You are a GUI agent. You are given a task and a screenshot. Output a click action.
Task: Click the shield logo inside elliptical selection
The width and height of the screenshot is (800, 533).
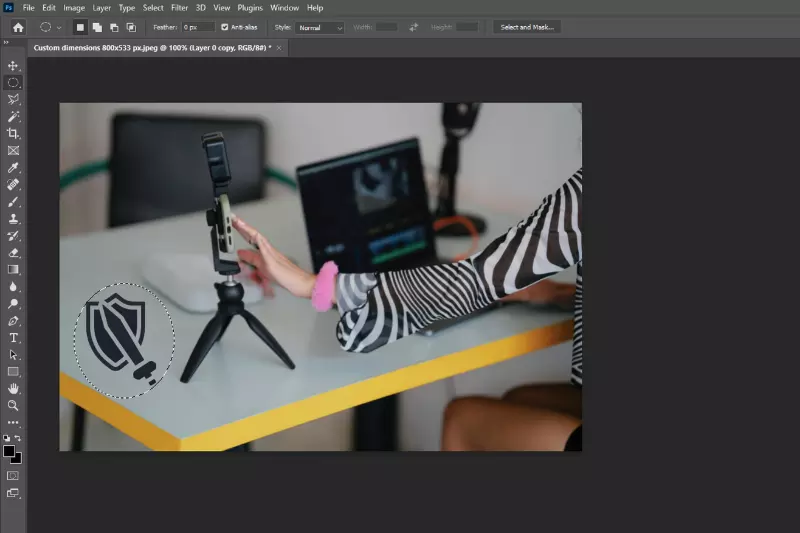[x=121, y=337]
